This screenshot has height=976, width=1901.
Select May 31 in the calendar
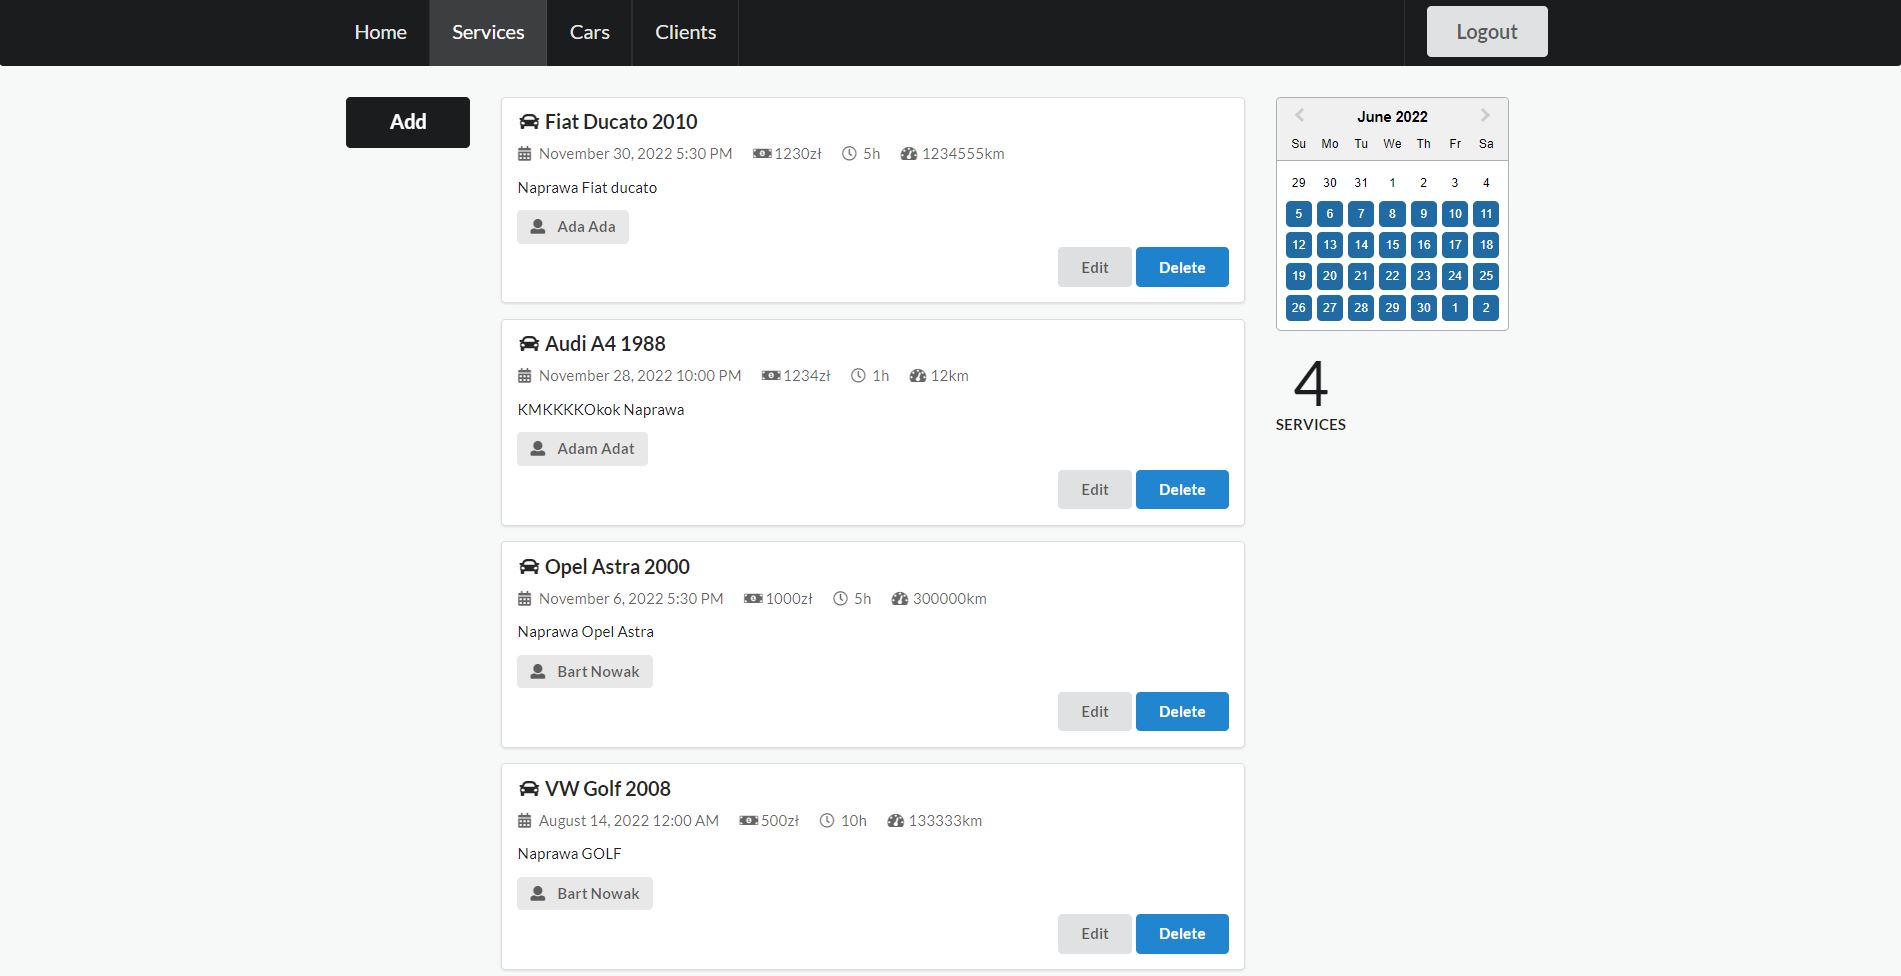[x=1361, y=183]
